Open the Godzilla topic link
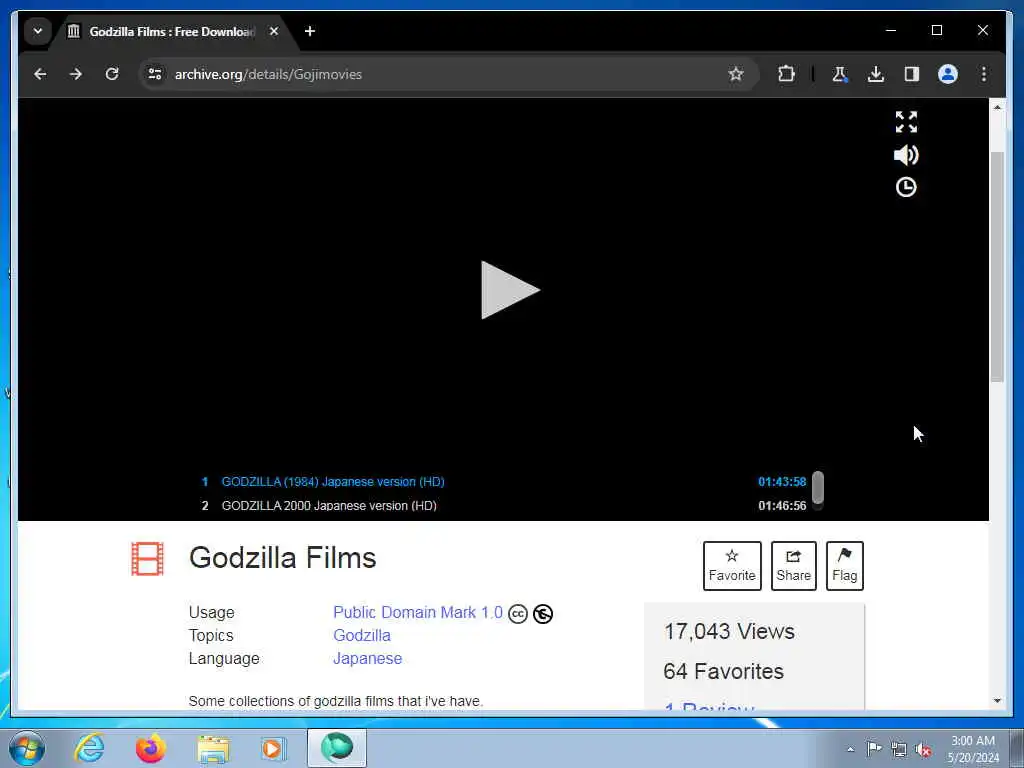Viewport: 1024px width, 768px height. click(362, 635)
